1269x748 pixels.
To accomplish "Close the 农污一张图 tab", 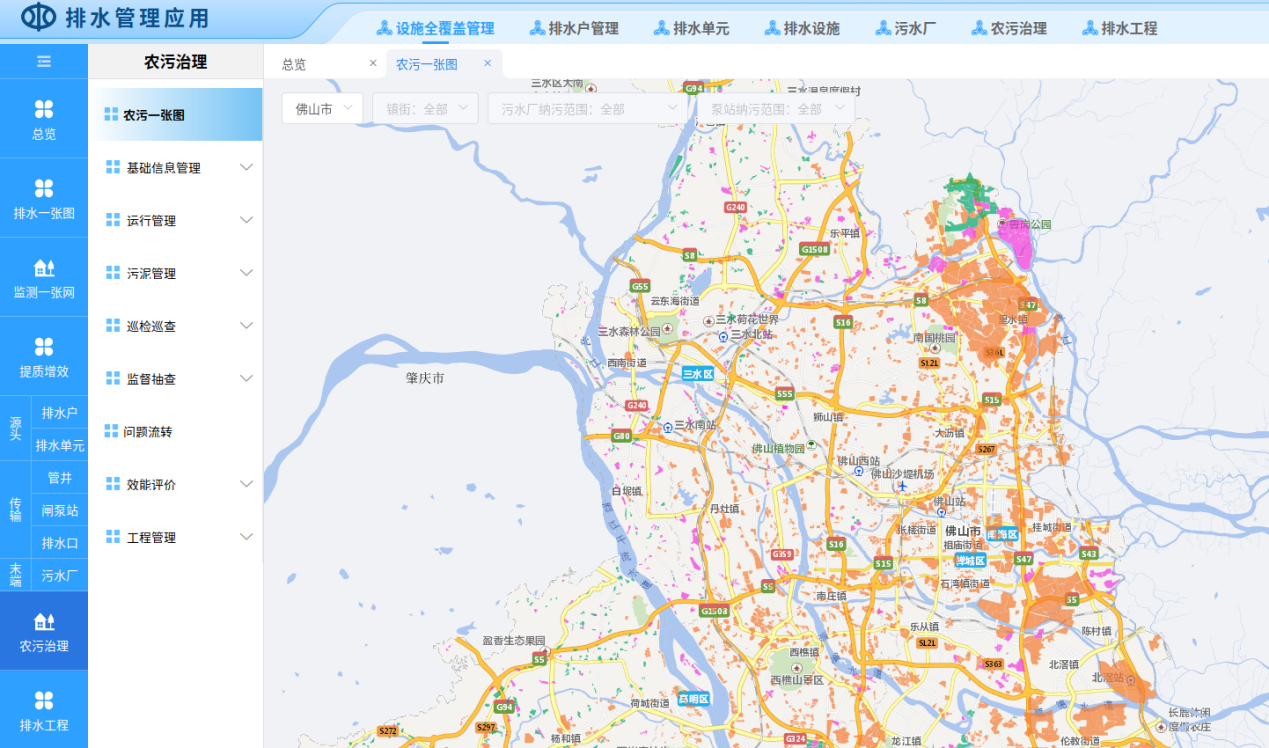I will click(x=488, y=63).
